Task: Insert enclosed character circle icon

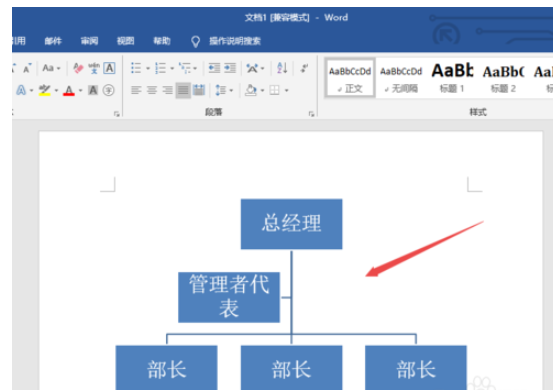Action: (x=109, y=91)
